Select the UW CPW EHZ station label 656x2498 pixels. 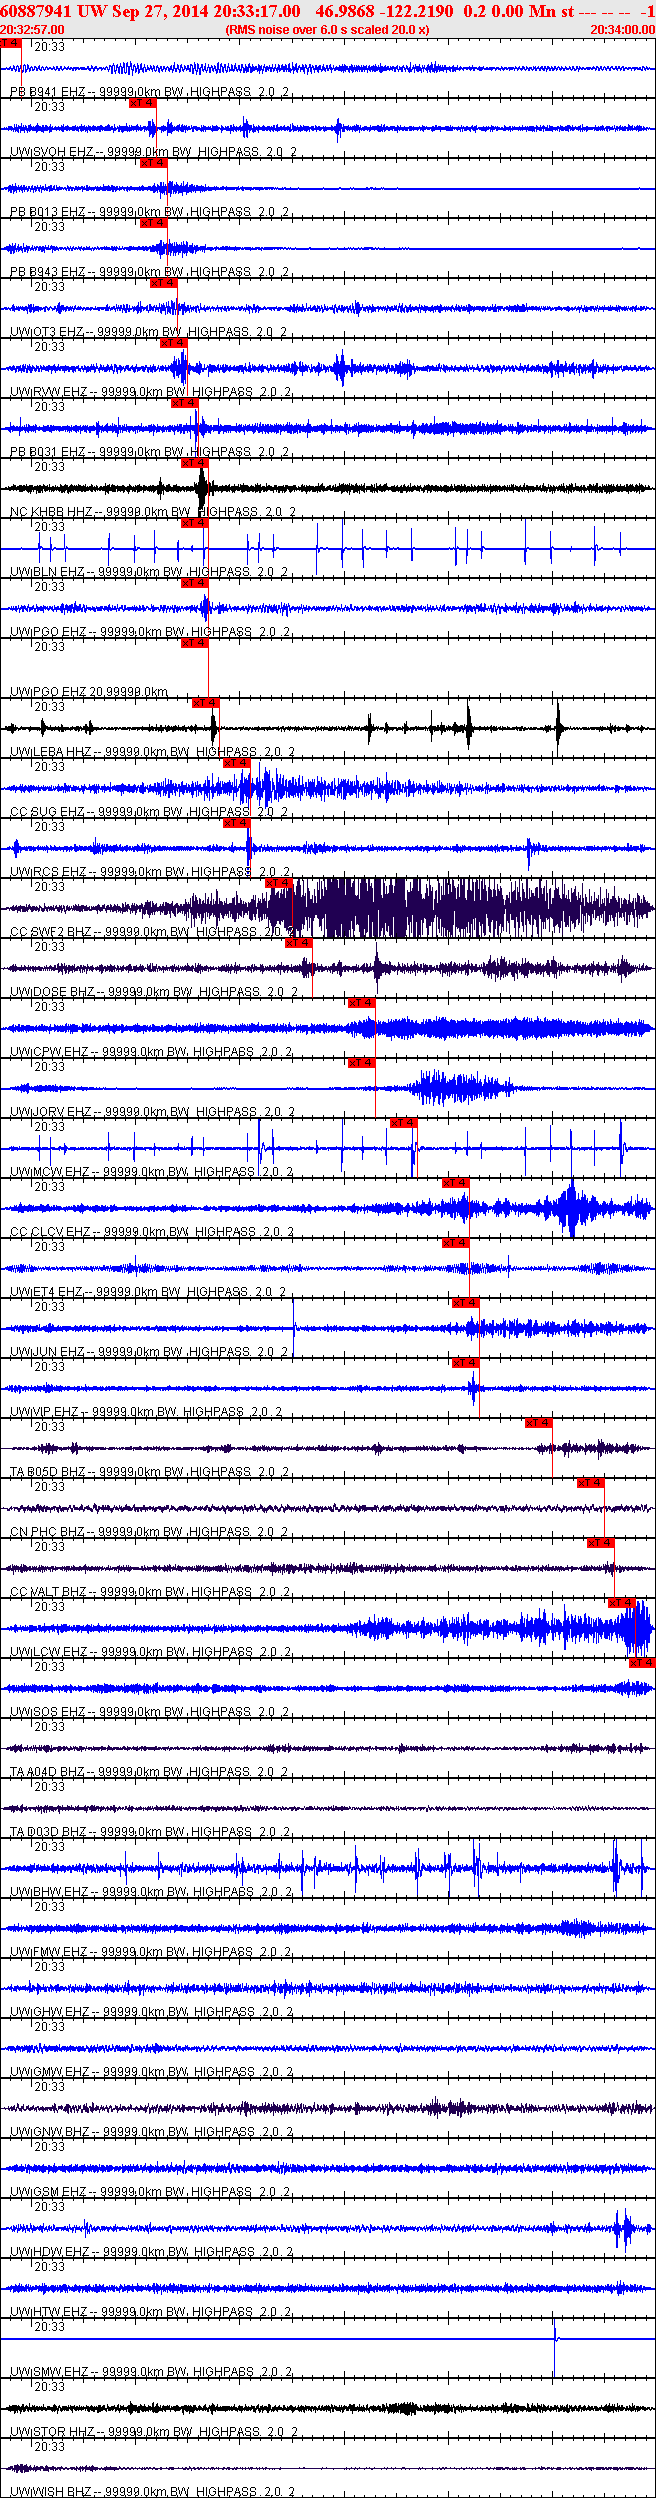152,1052
